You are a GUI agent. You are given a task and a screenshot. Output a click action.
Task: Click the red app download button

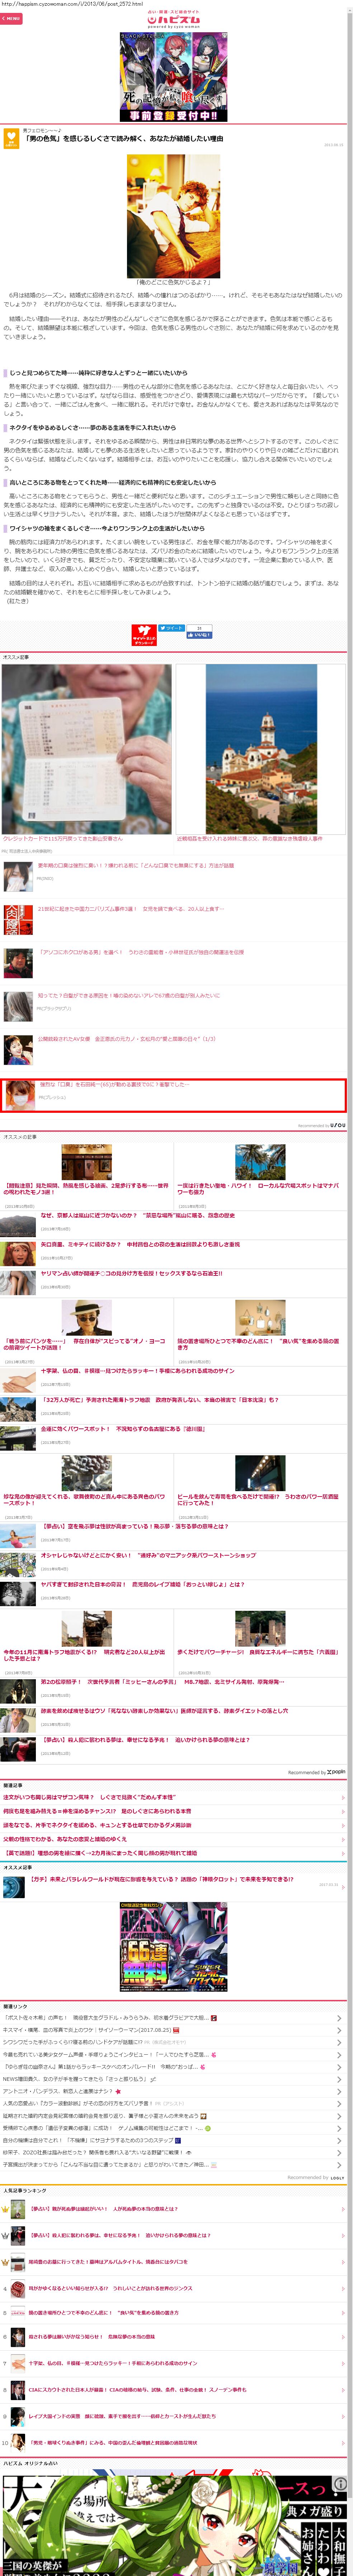143,635
